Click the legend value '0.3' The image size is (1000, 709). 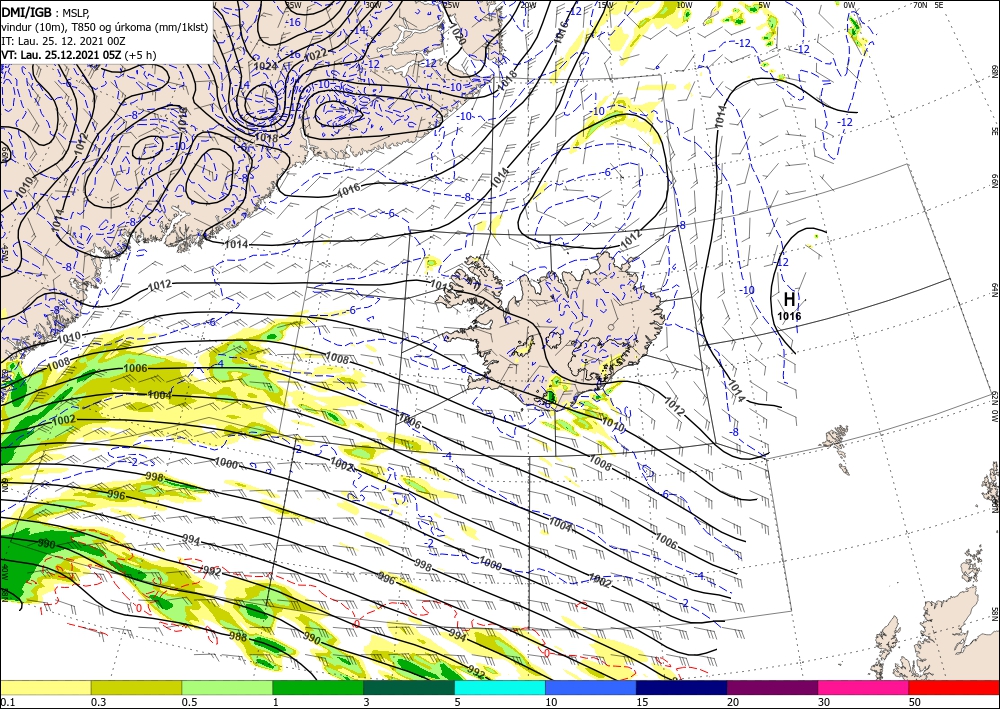pyautogui.click(x=98, y=702)
